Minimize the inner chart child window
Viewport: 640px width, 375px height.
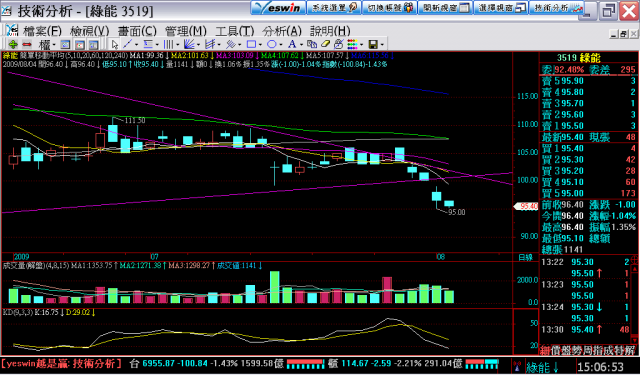pos(613,34)
